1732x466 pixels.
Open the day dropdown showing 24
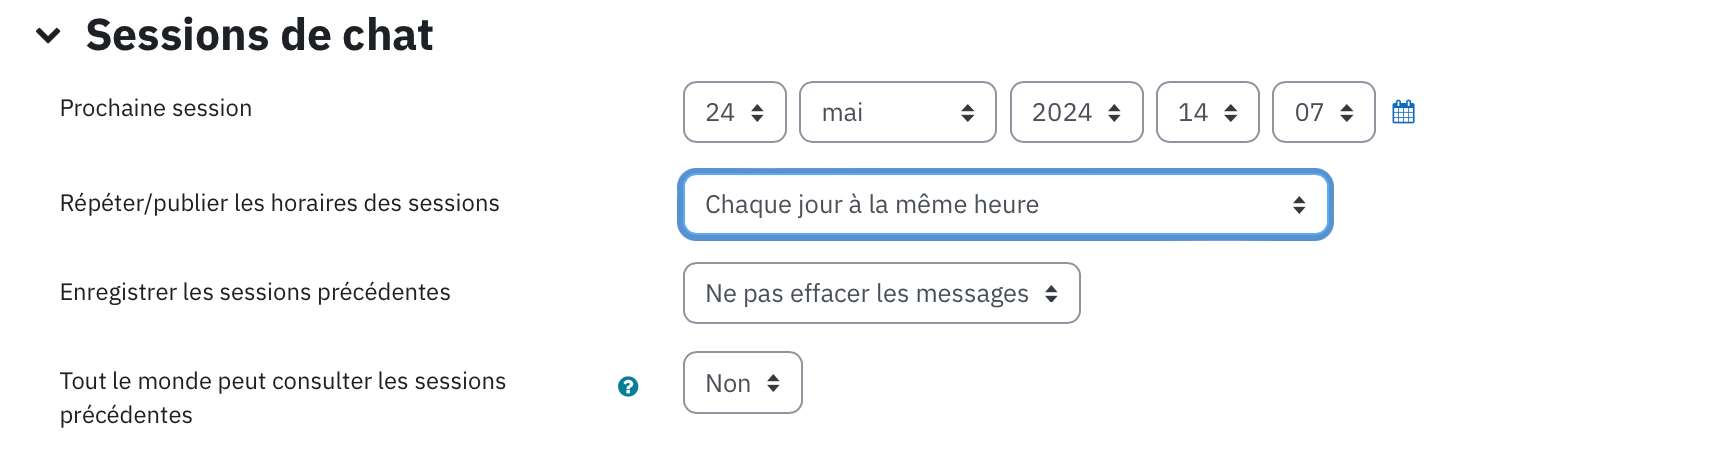(x=735, y=112)
